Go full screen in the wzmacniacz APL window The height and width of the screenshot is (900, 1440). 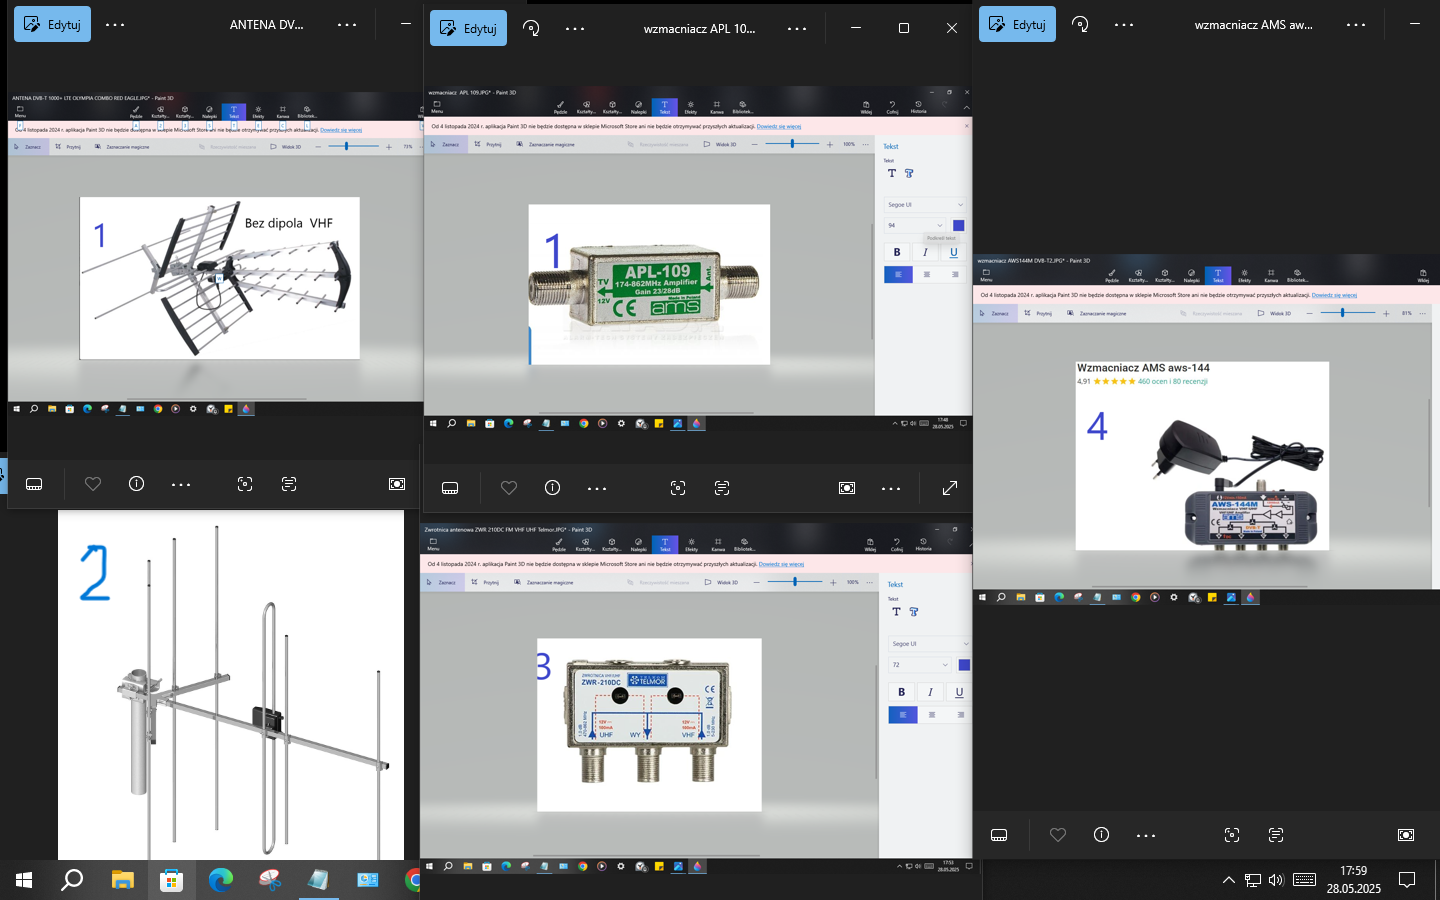click(x=950, y=488)
